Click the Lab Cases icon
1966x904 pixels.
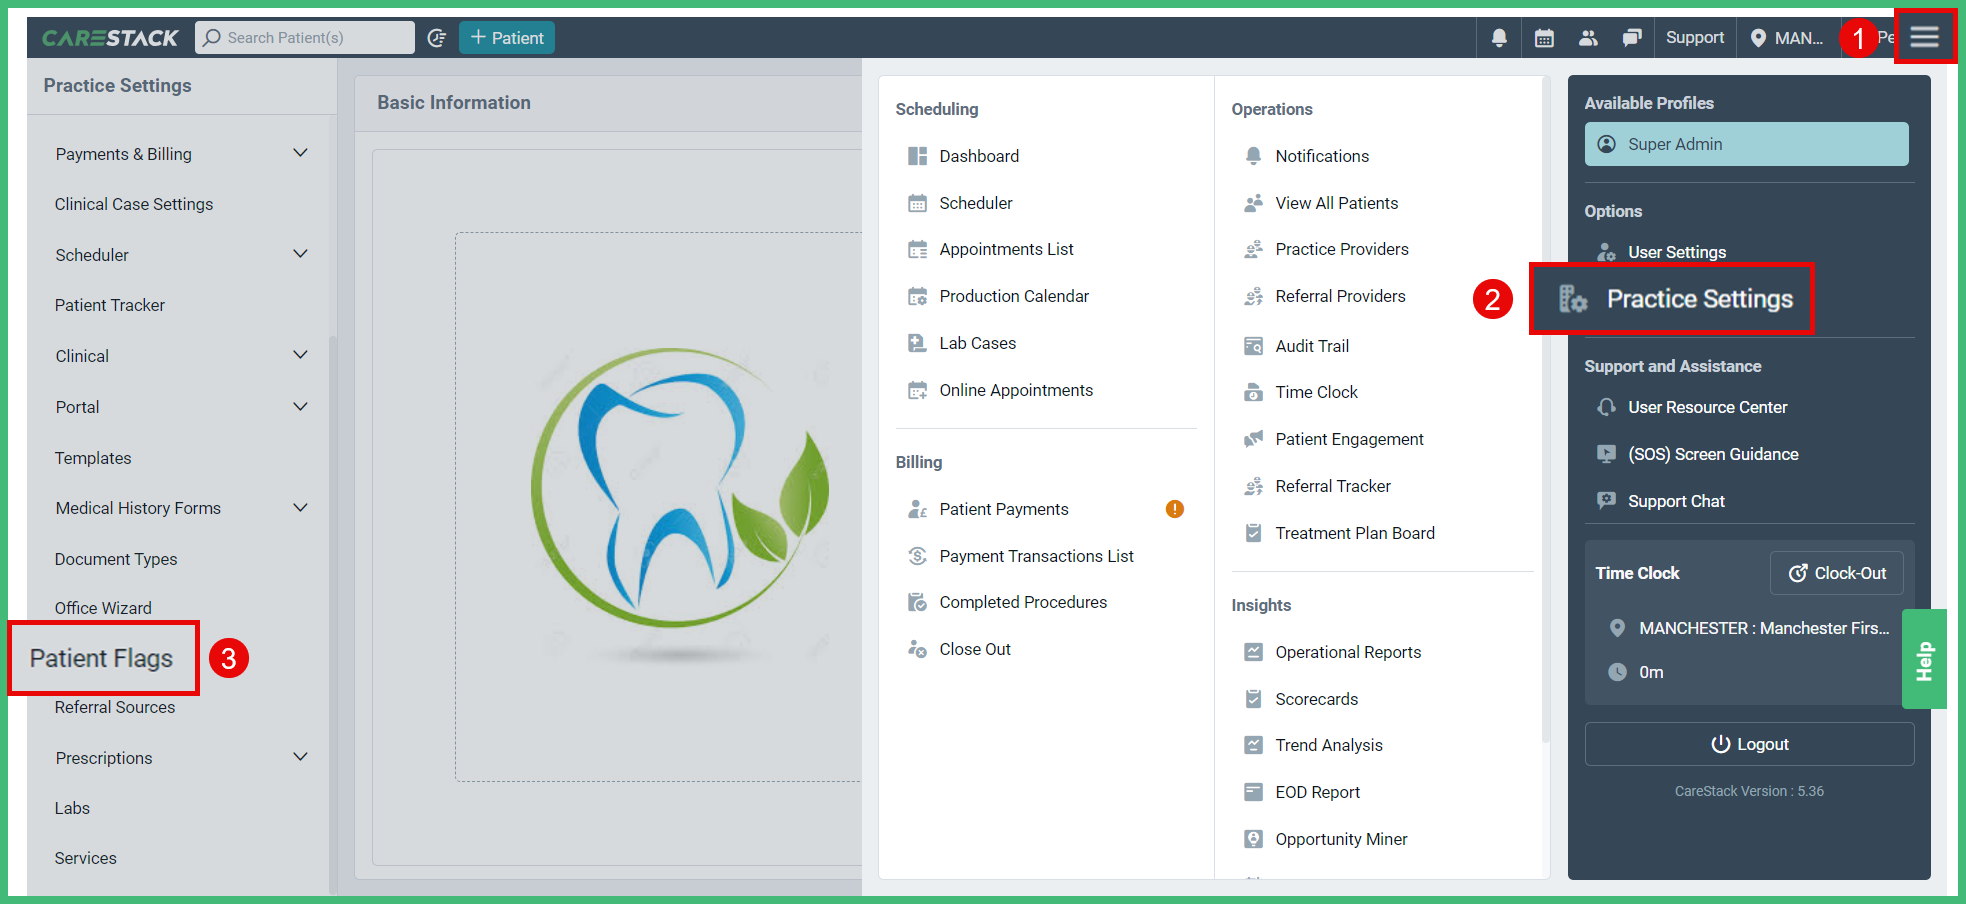917,342
